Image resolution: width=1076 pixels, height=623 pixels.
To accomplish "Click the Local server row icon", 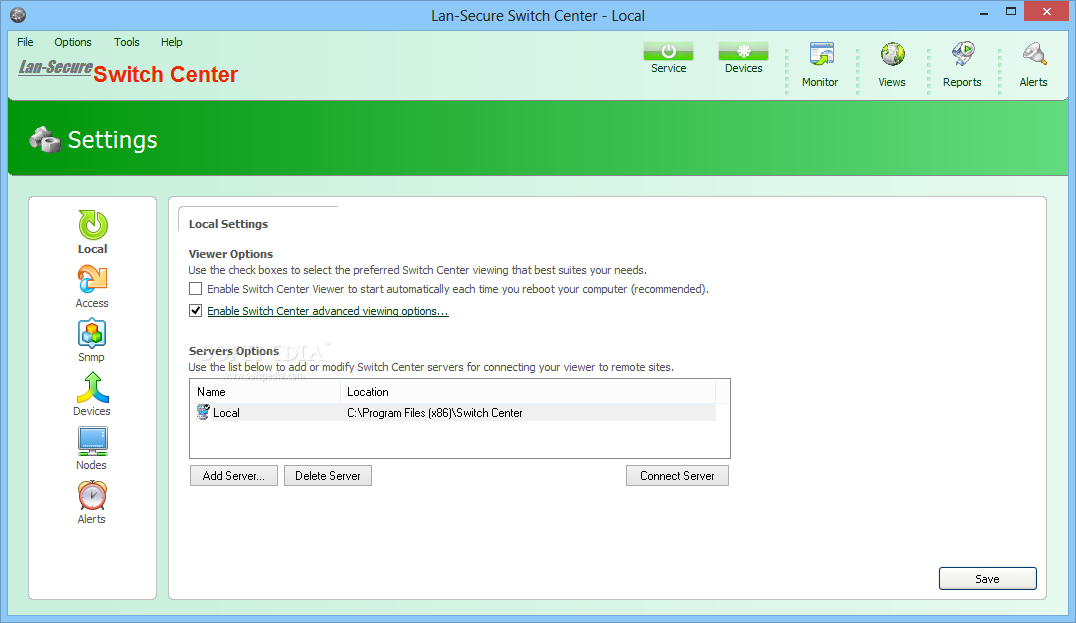I will click(203, 412).
